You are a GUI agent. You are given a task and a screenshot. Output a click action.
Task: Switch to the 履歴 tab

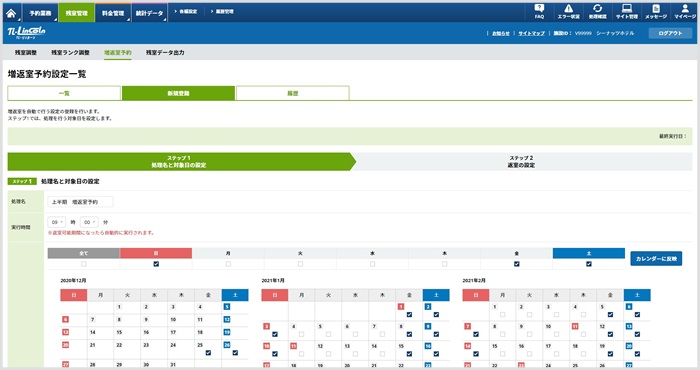click(292, 93)
